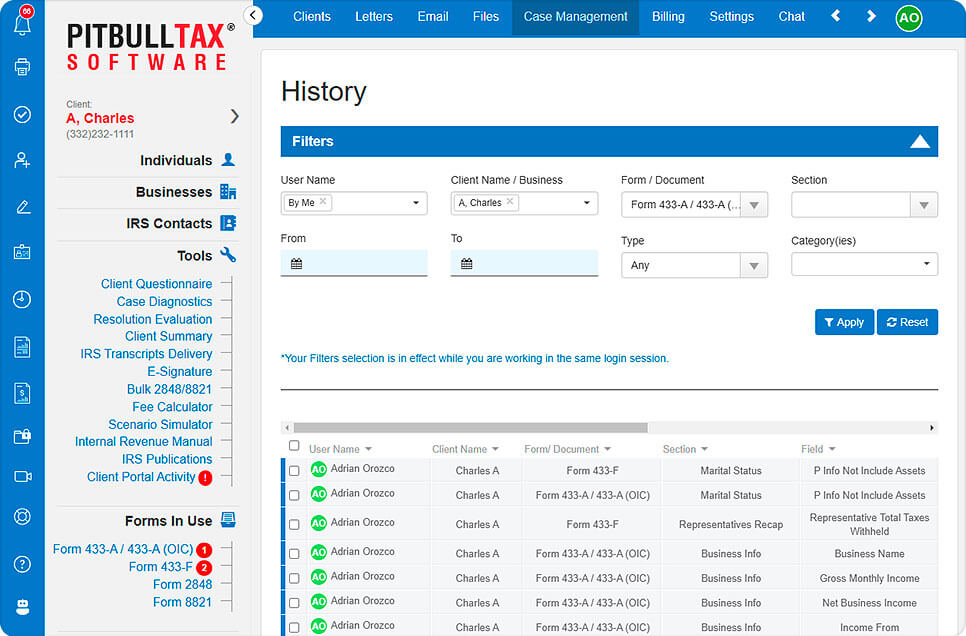966x636 pixels.
Task: Sort by the User Name column header
Action: 340,449
